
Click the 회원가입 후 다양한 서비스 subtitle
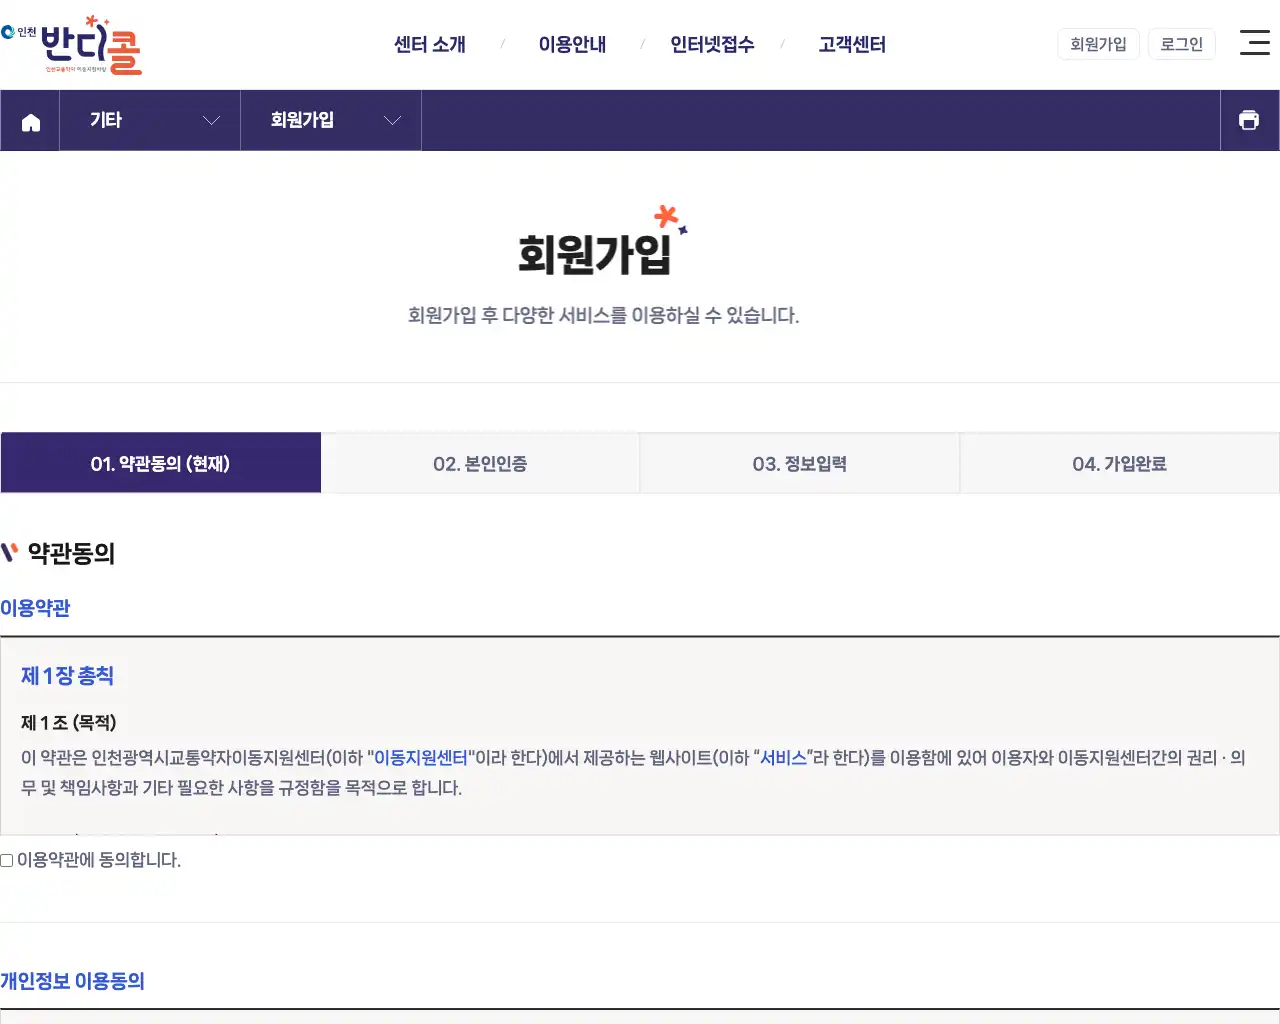tap(603, 315)
